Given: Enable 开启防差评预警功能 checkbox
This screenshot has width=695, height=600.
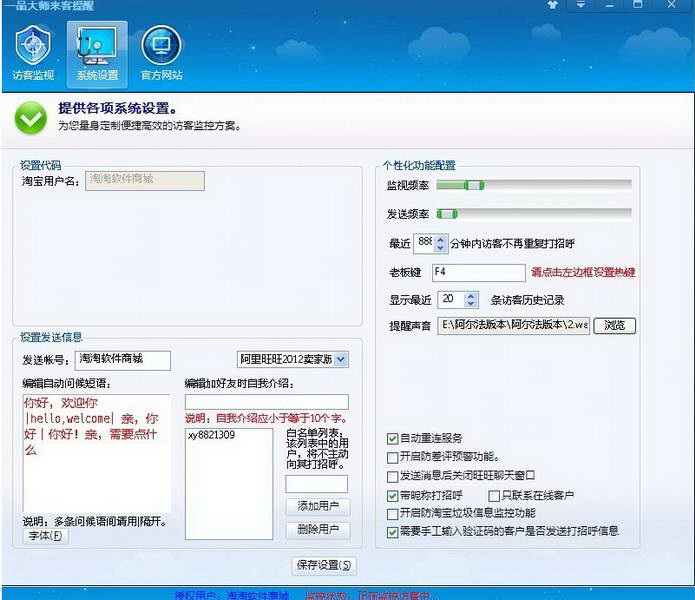Looking at the screenshot, I should click(x=392, y=457).
